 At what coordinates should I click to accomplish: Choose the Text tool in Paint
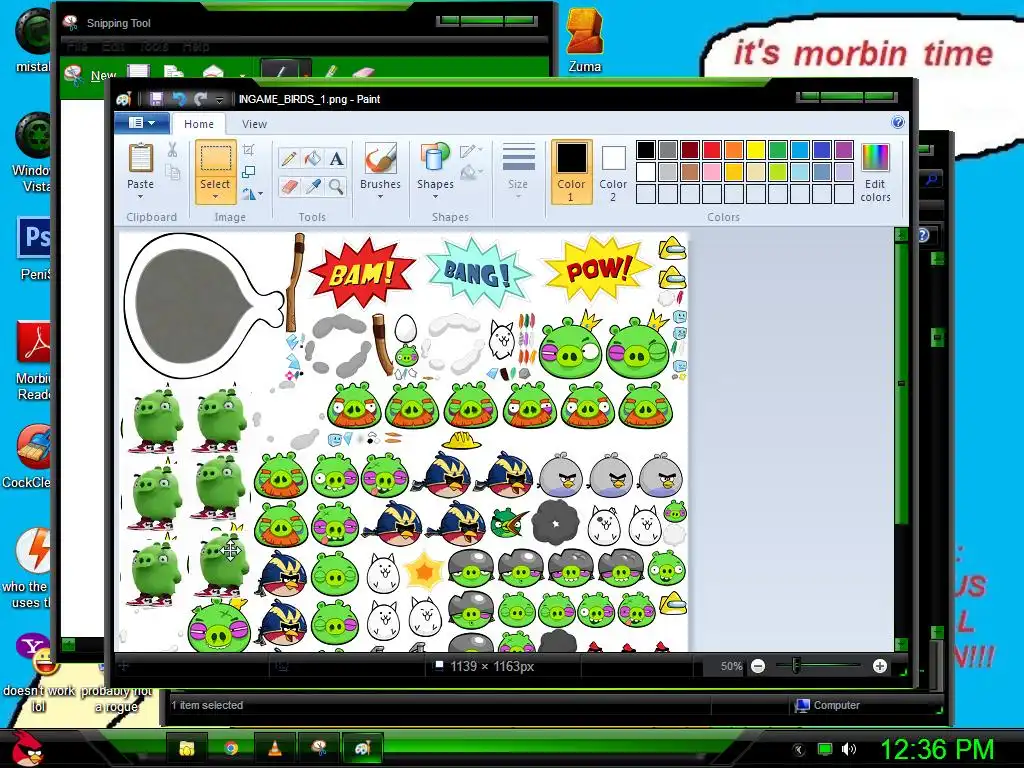336,159
